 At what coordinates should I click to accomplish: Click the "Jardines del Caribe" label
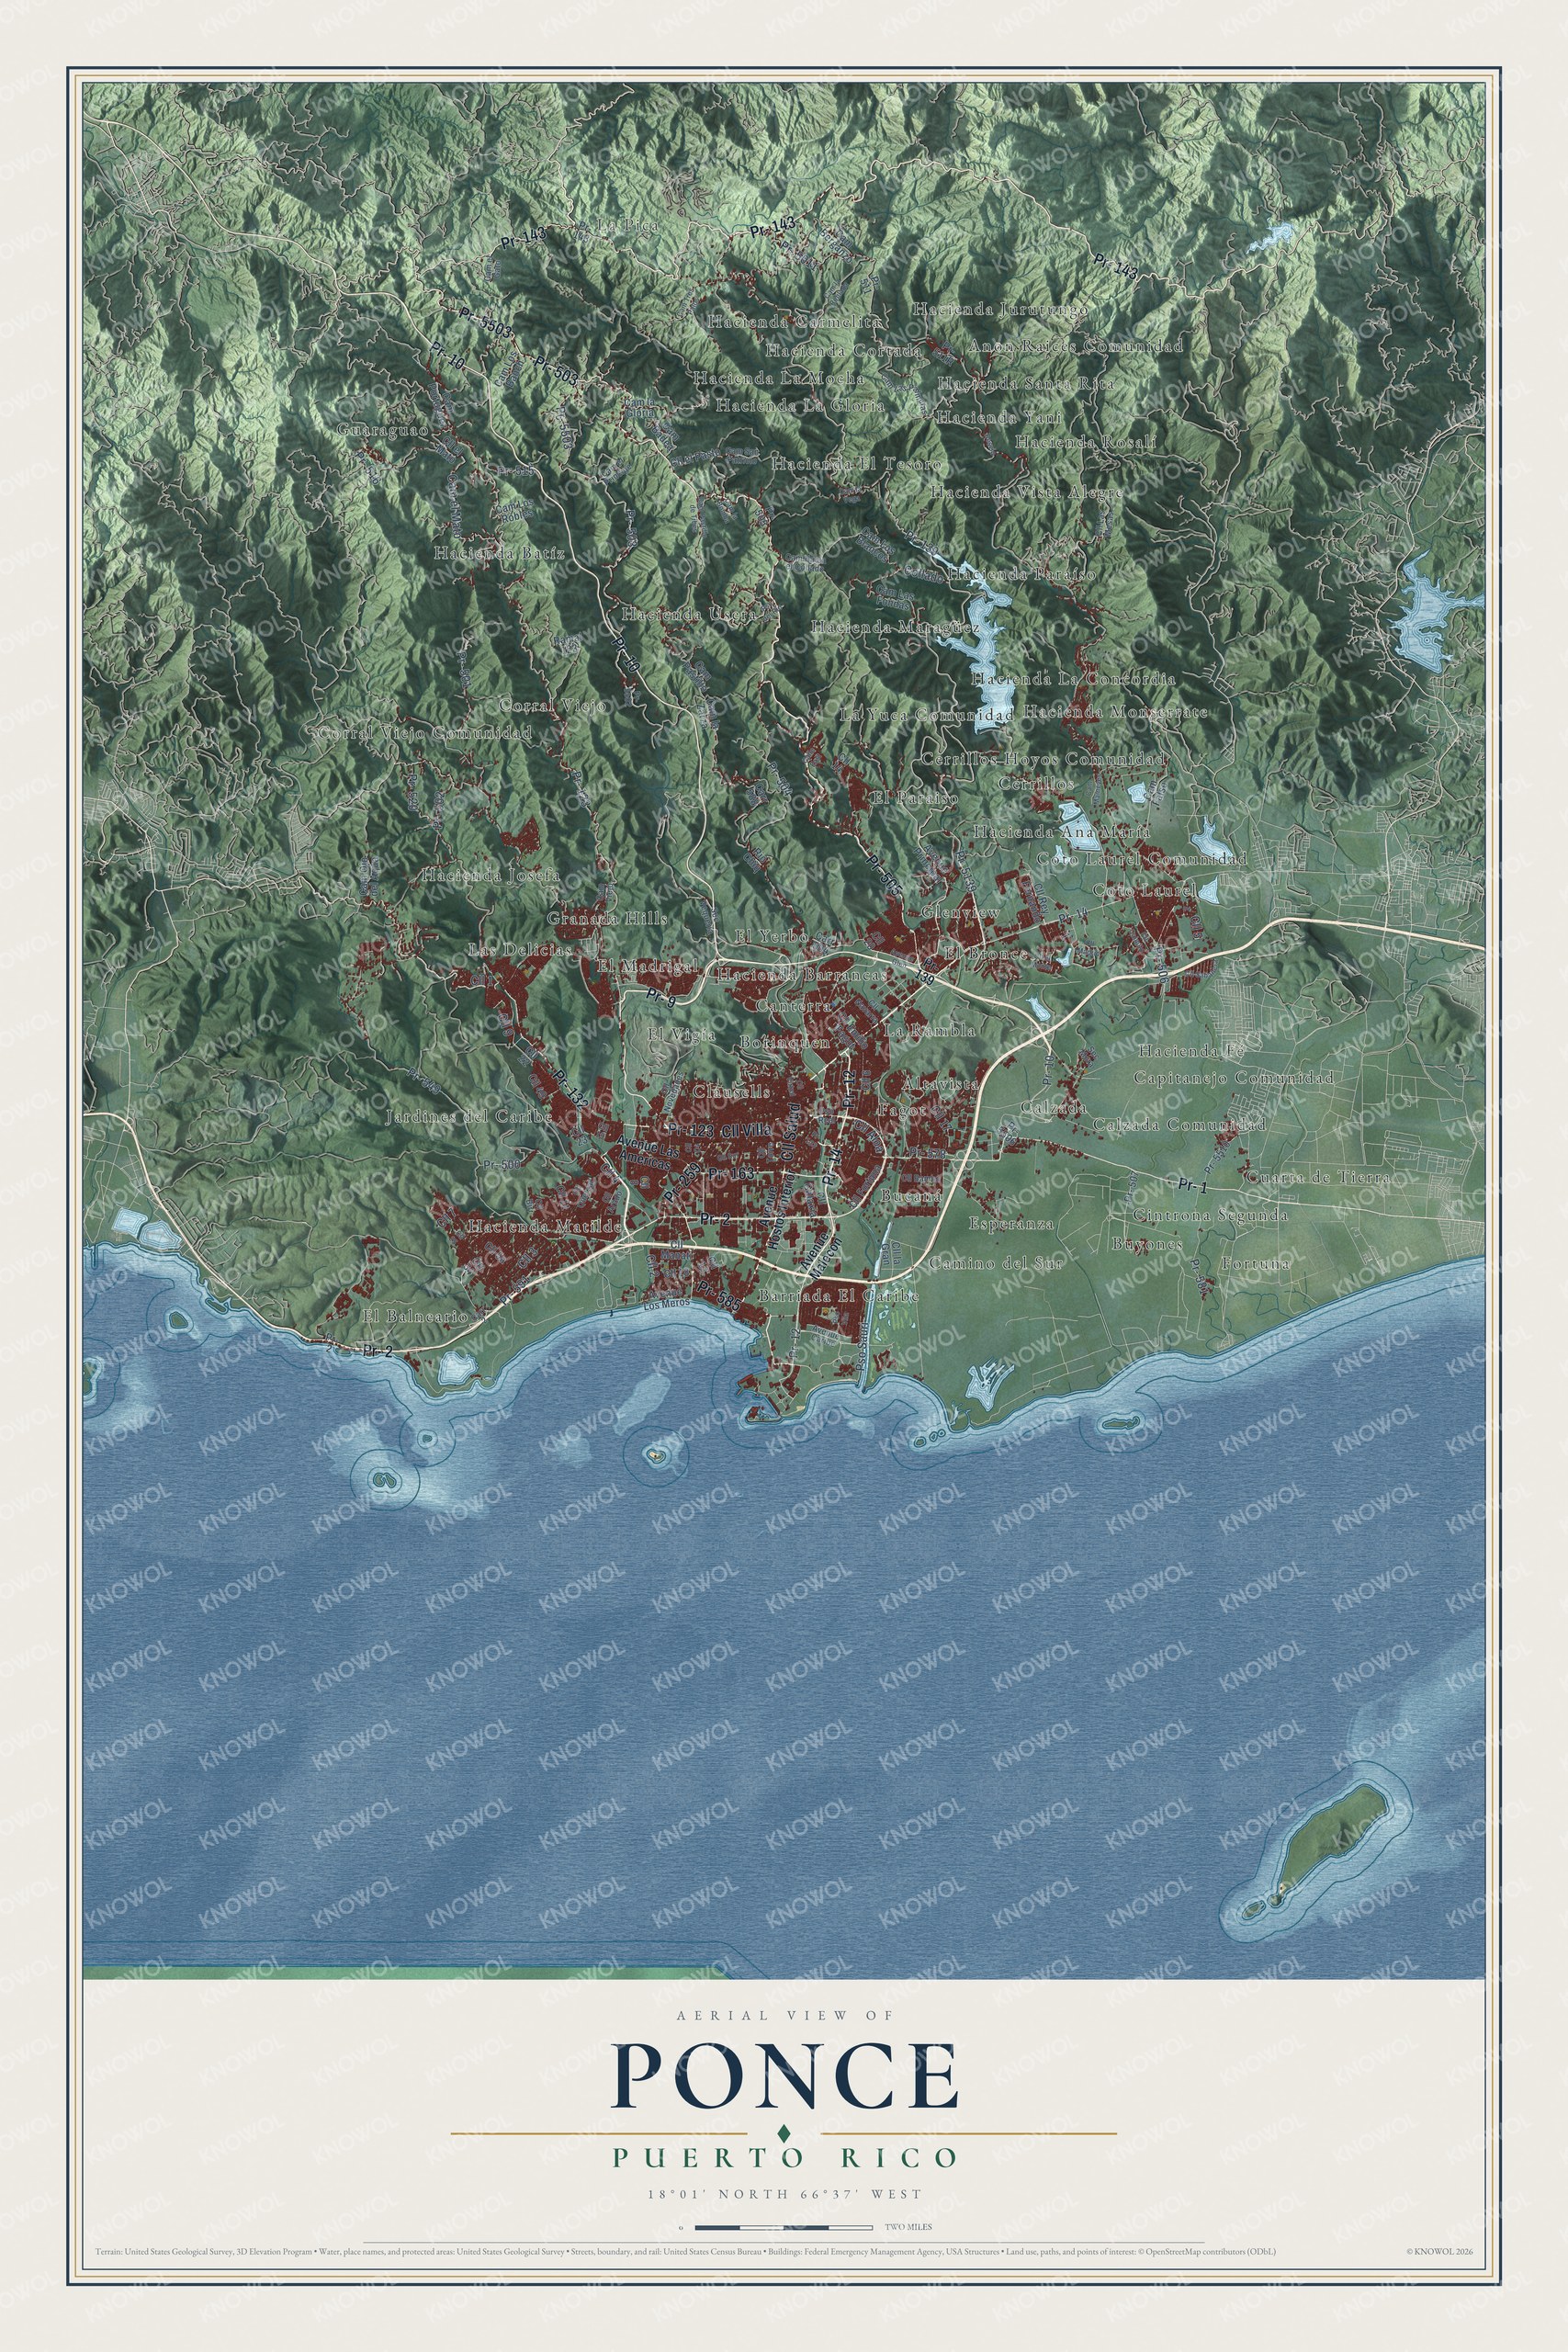[469, 1116]
